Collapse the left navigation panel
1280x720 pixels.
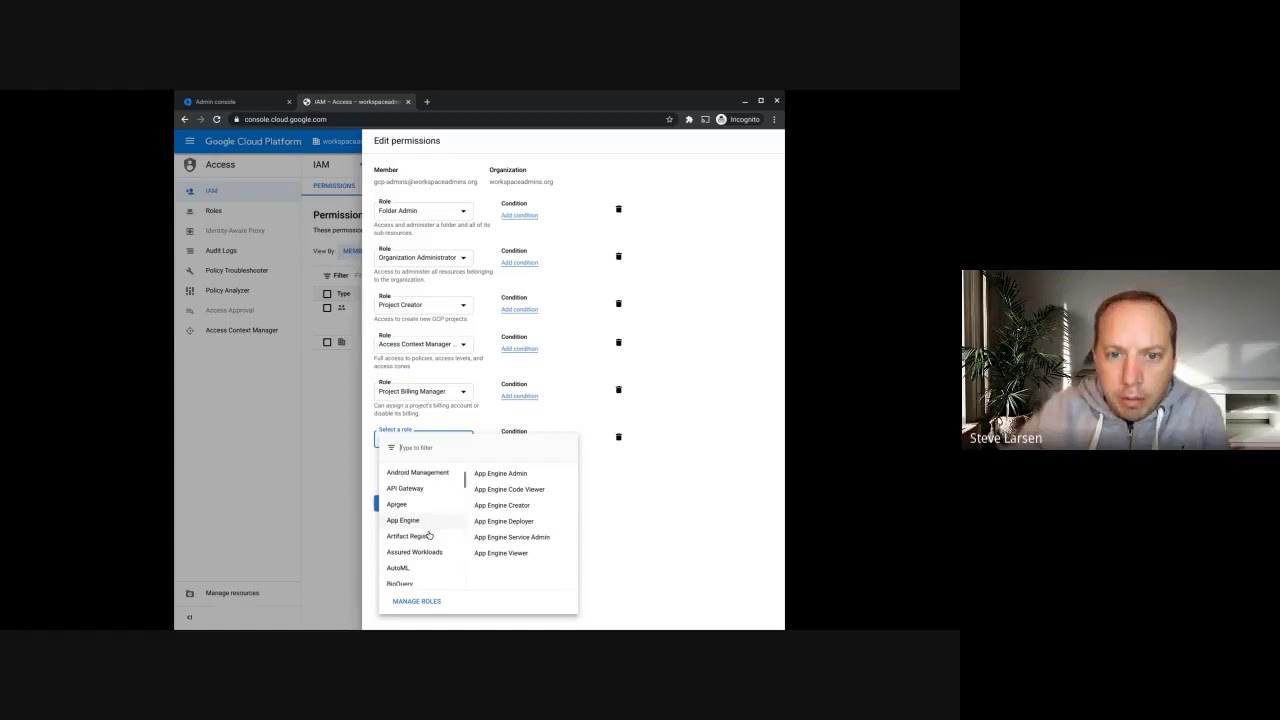pos(189,617)
